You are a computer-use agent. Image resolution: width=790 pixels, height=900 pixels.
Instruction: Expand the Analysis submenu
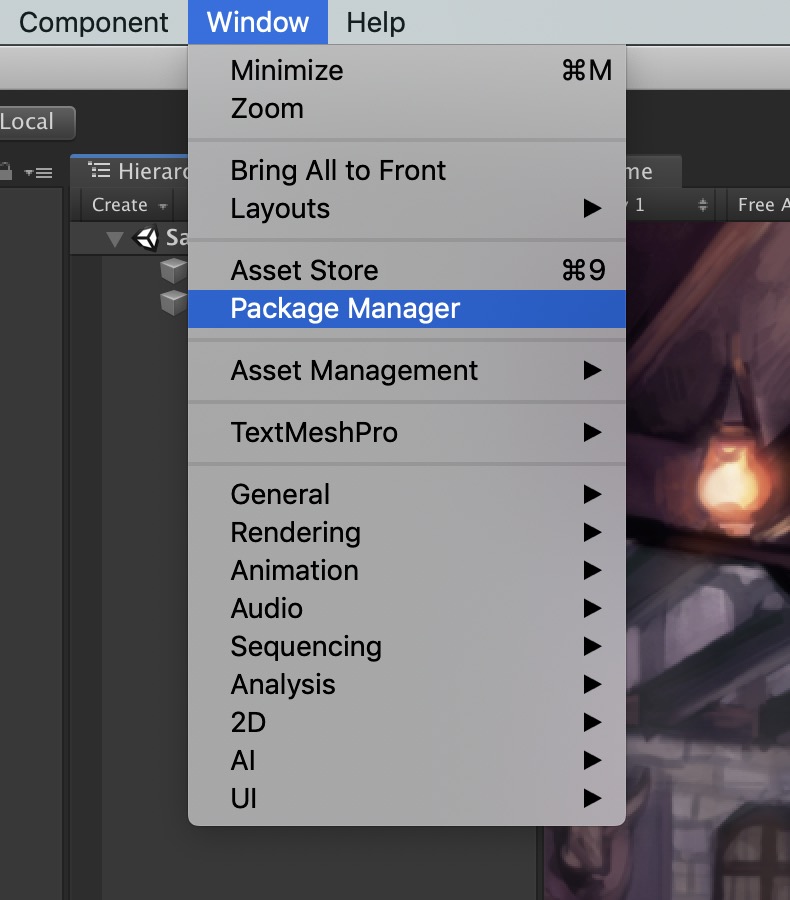(406, 684)
